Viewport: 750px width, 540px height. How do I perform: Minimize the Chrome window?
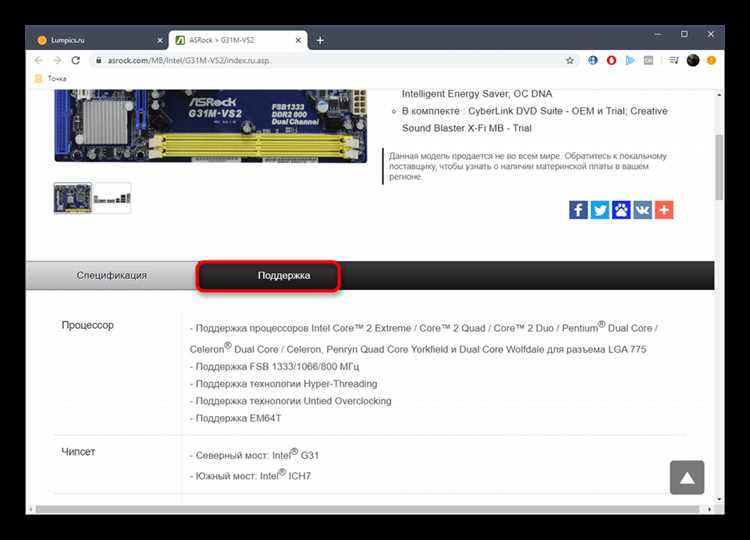[658, 34]
